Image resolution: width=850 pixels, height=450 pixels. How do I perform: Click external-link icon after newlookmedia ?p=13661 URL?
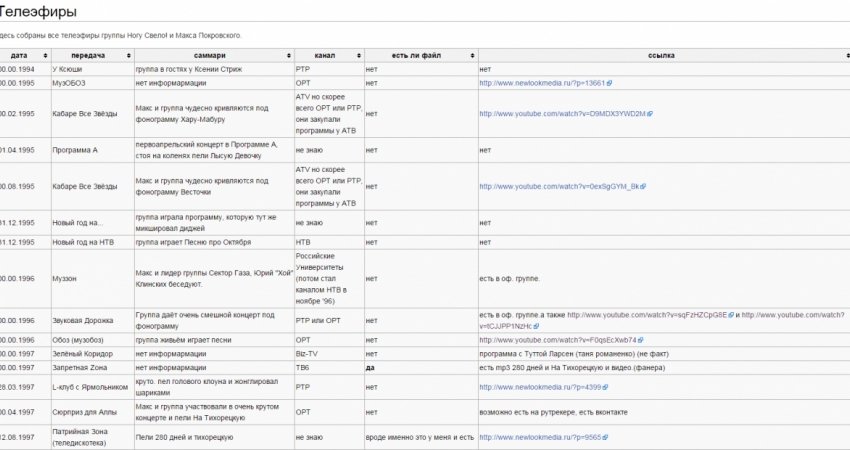[x=609, y=83]
